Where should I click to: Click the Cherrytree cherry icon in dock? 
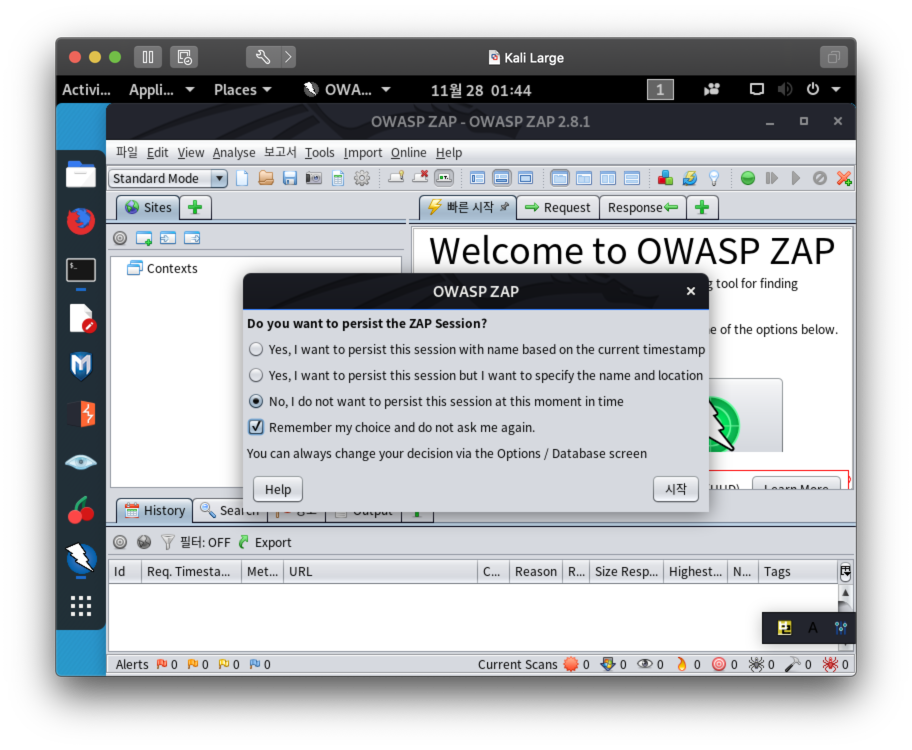pos(81,510)
